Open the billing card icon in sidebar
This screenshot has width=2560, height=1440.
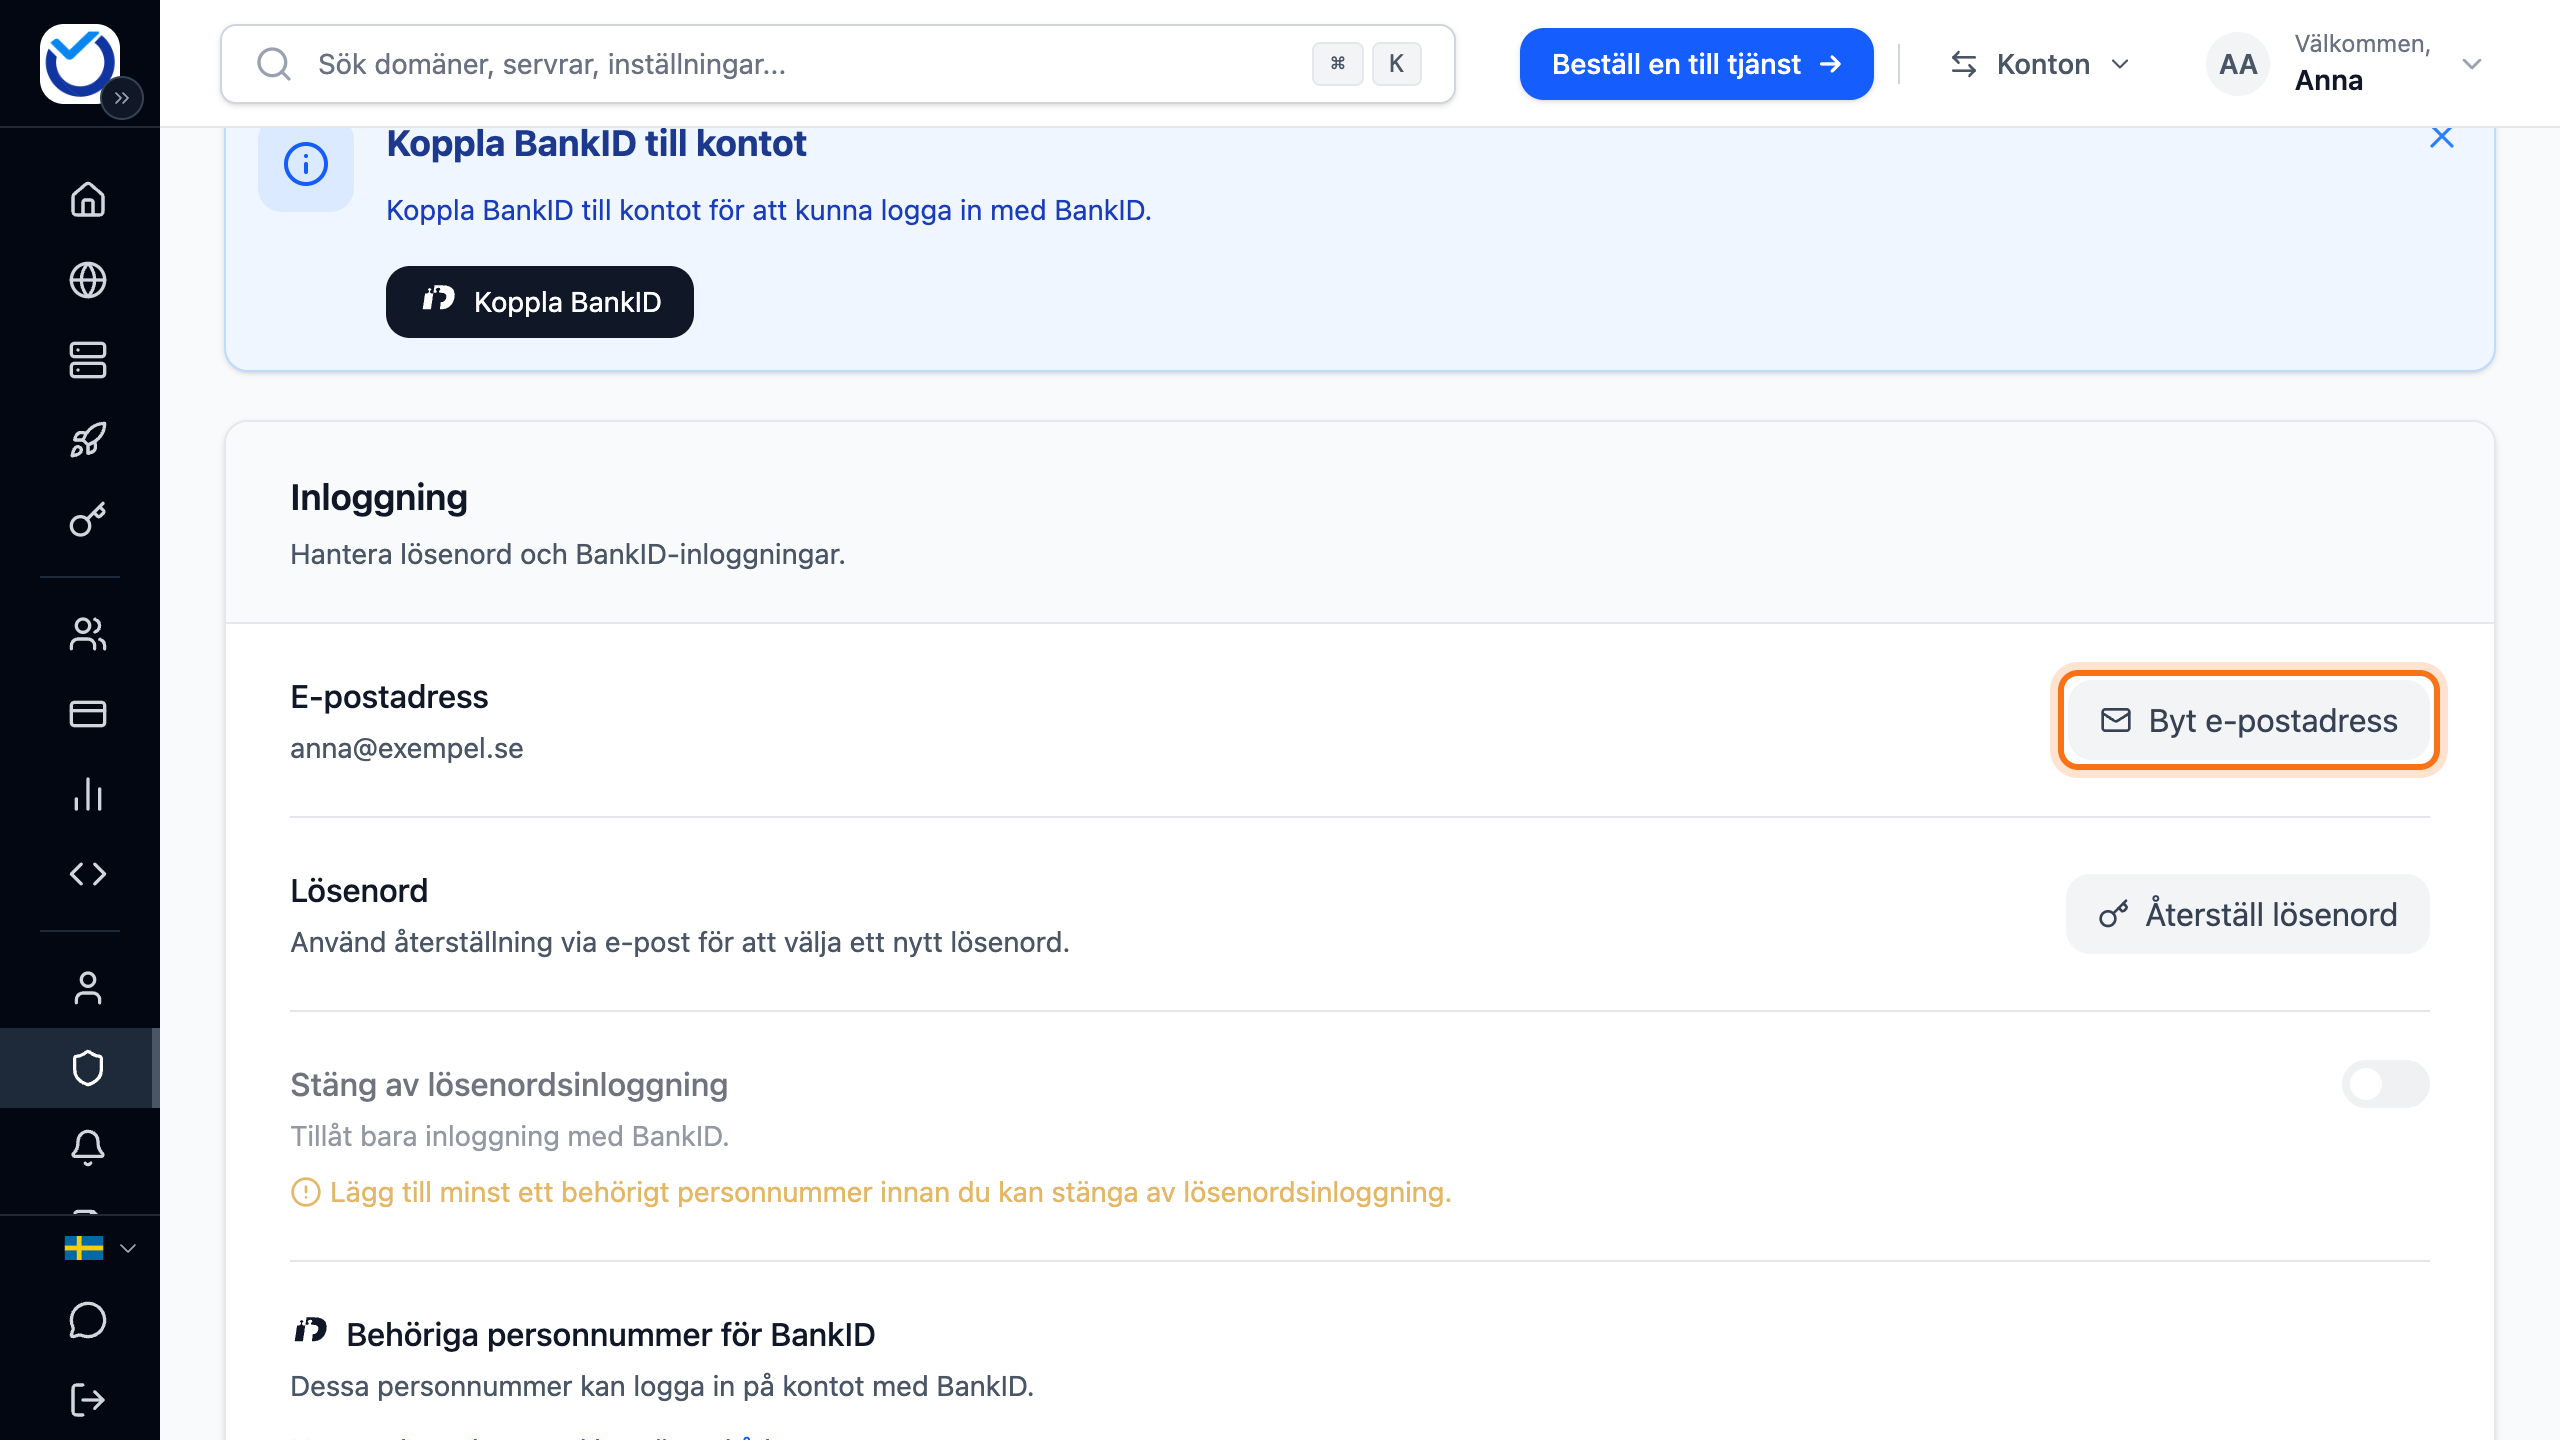click(88, 714)
